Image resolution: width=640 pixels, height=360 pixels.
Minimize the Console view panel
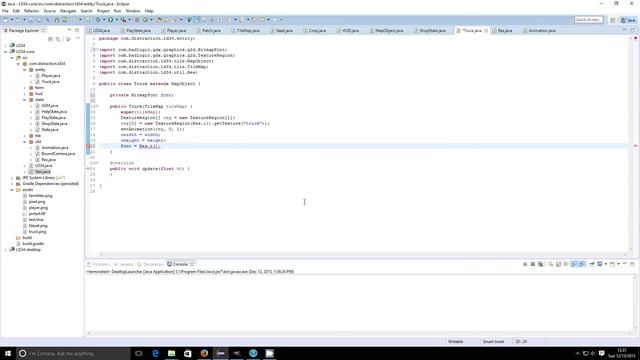coord(624,264)
